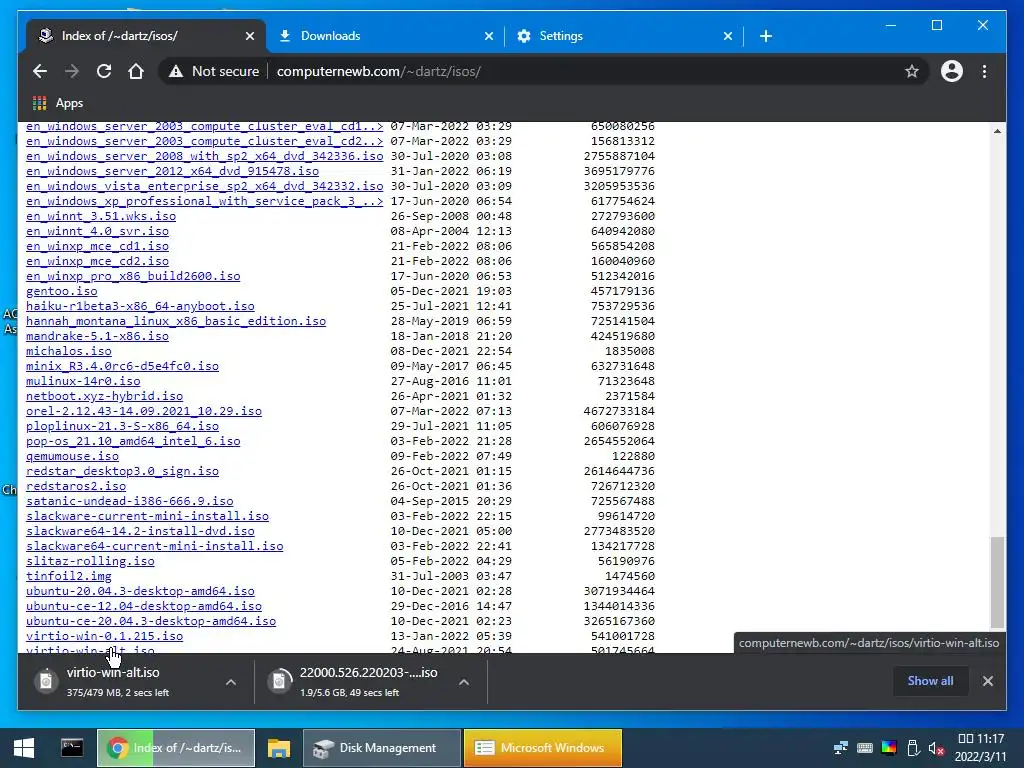Click the muted volume tray icon
1024x768 pixels.
(936, 748)
